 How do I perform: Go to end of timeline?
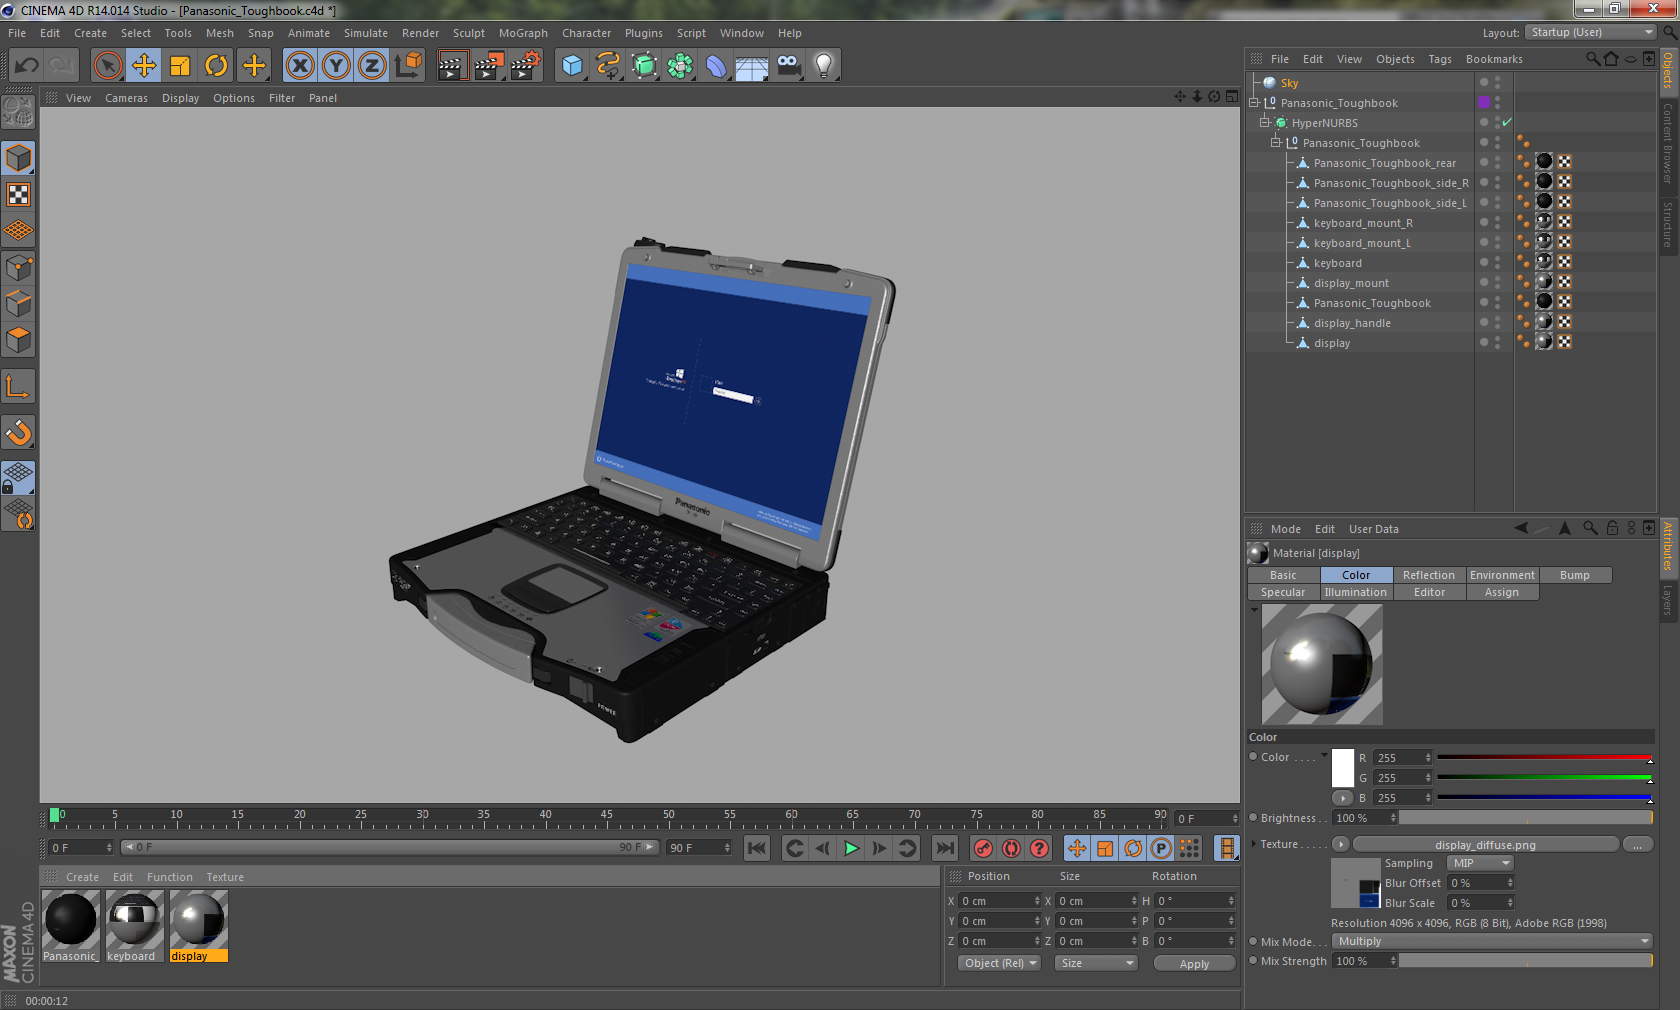944,848
